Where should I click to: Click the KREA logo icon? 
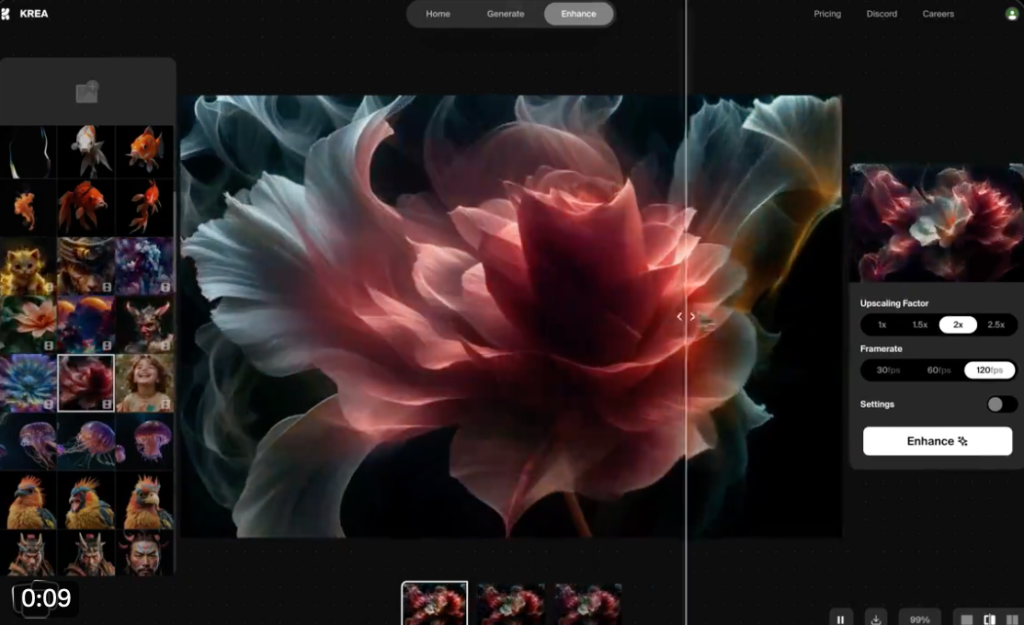[7, 14]
